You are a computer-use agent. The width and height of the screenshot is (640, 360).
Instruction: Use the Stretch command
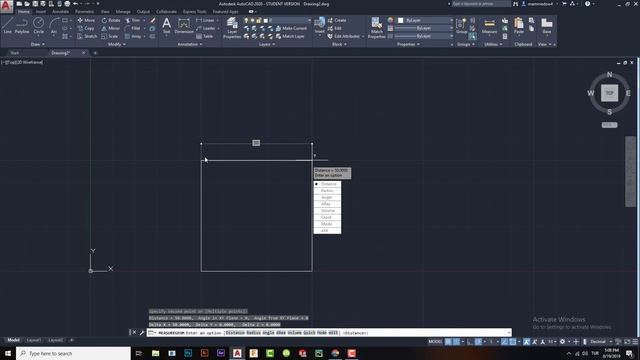[87, 36]
